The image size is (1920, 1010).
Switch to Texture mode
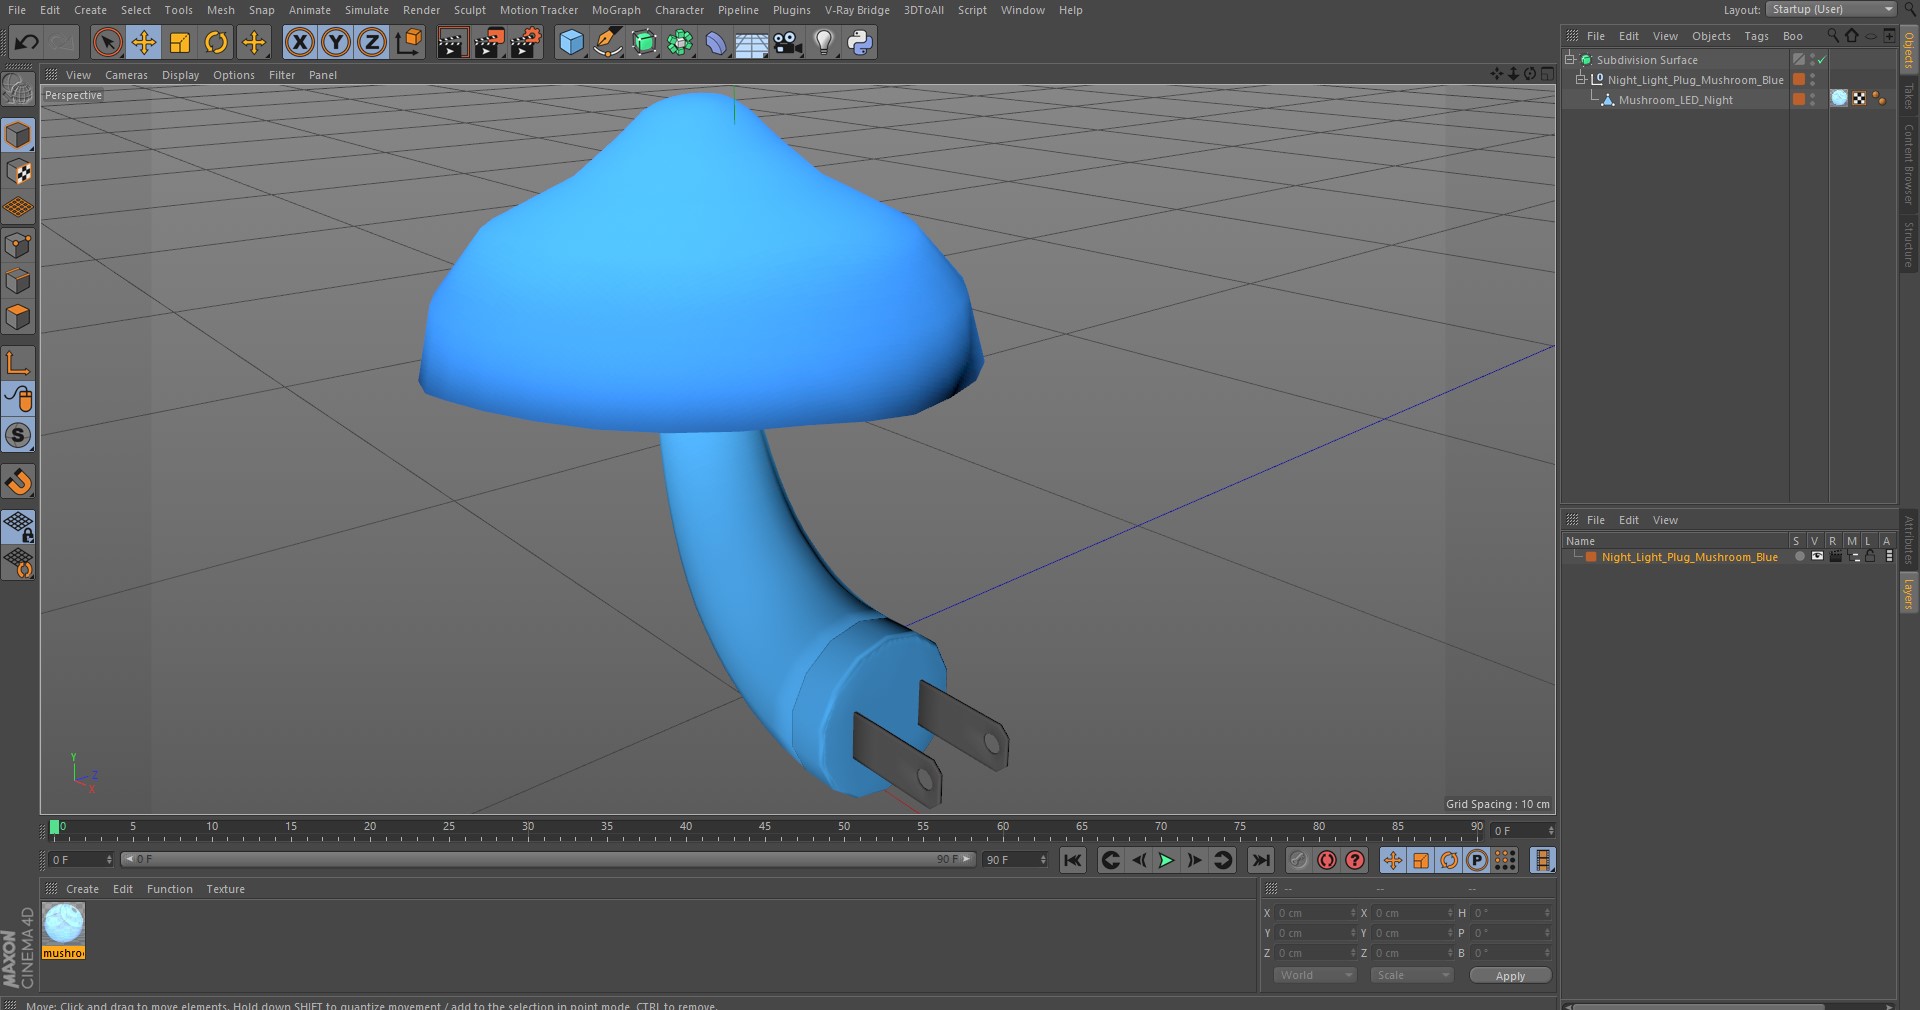[x=18, y=172]
